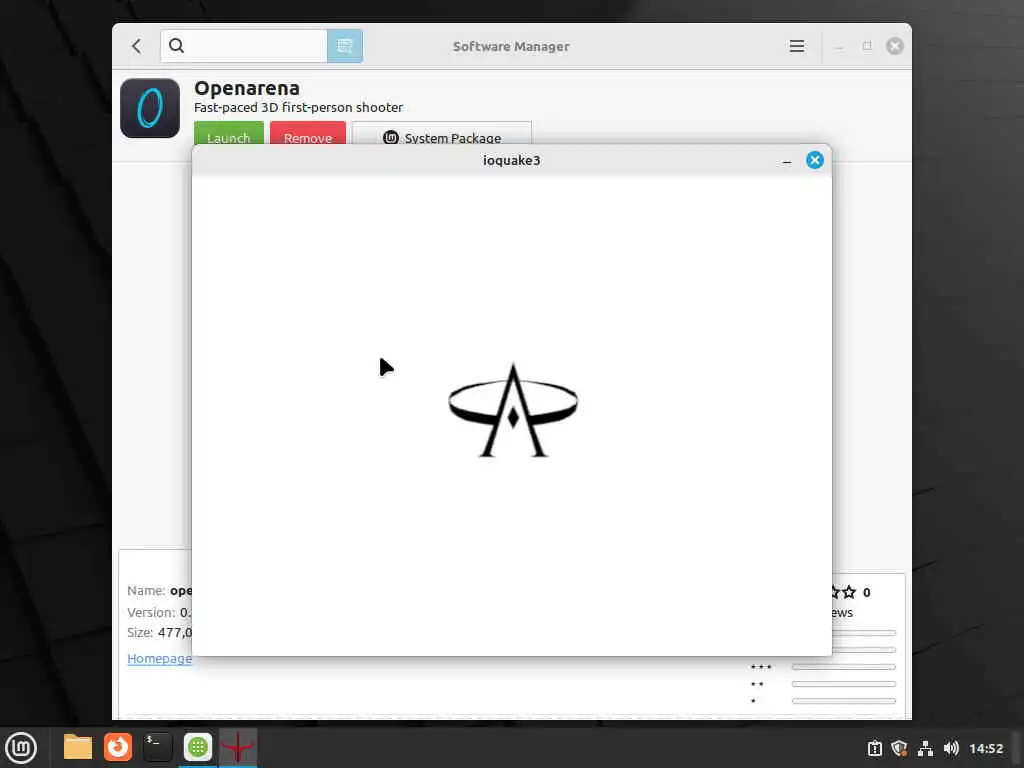
Task: Launch Firefox from the taskbar
Action: [x=118, y=747]
